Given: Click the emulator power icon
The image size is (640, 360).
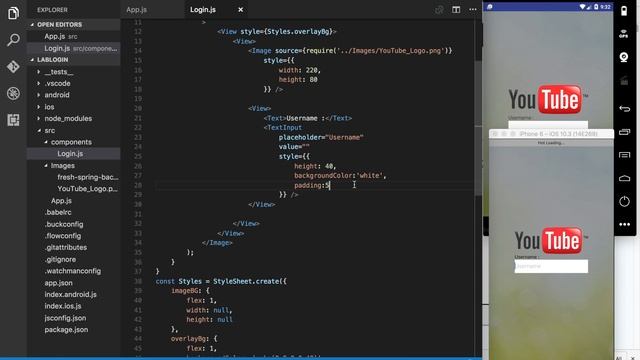Looking at the screenshot, I should tap(624, 11).
